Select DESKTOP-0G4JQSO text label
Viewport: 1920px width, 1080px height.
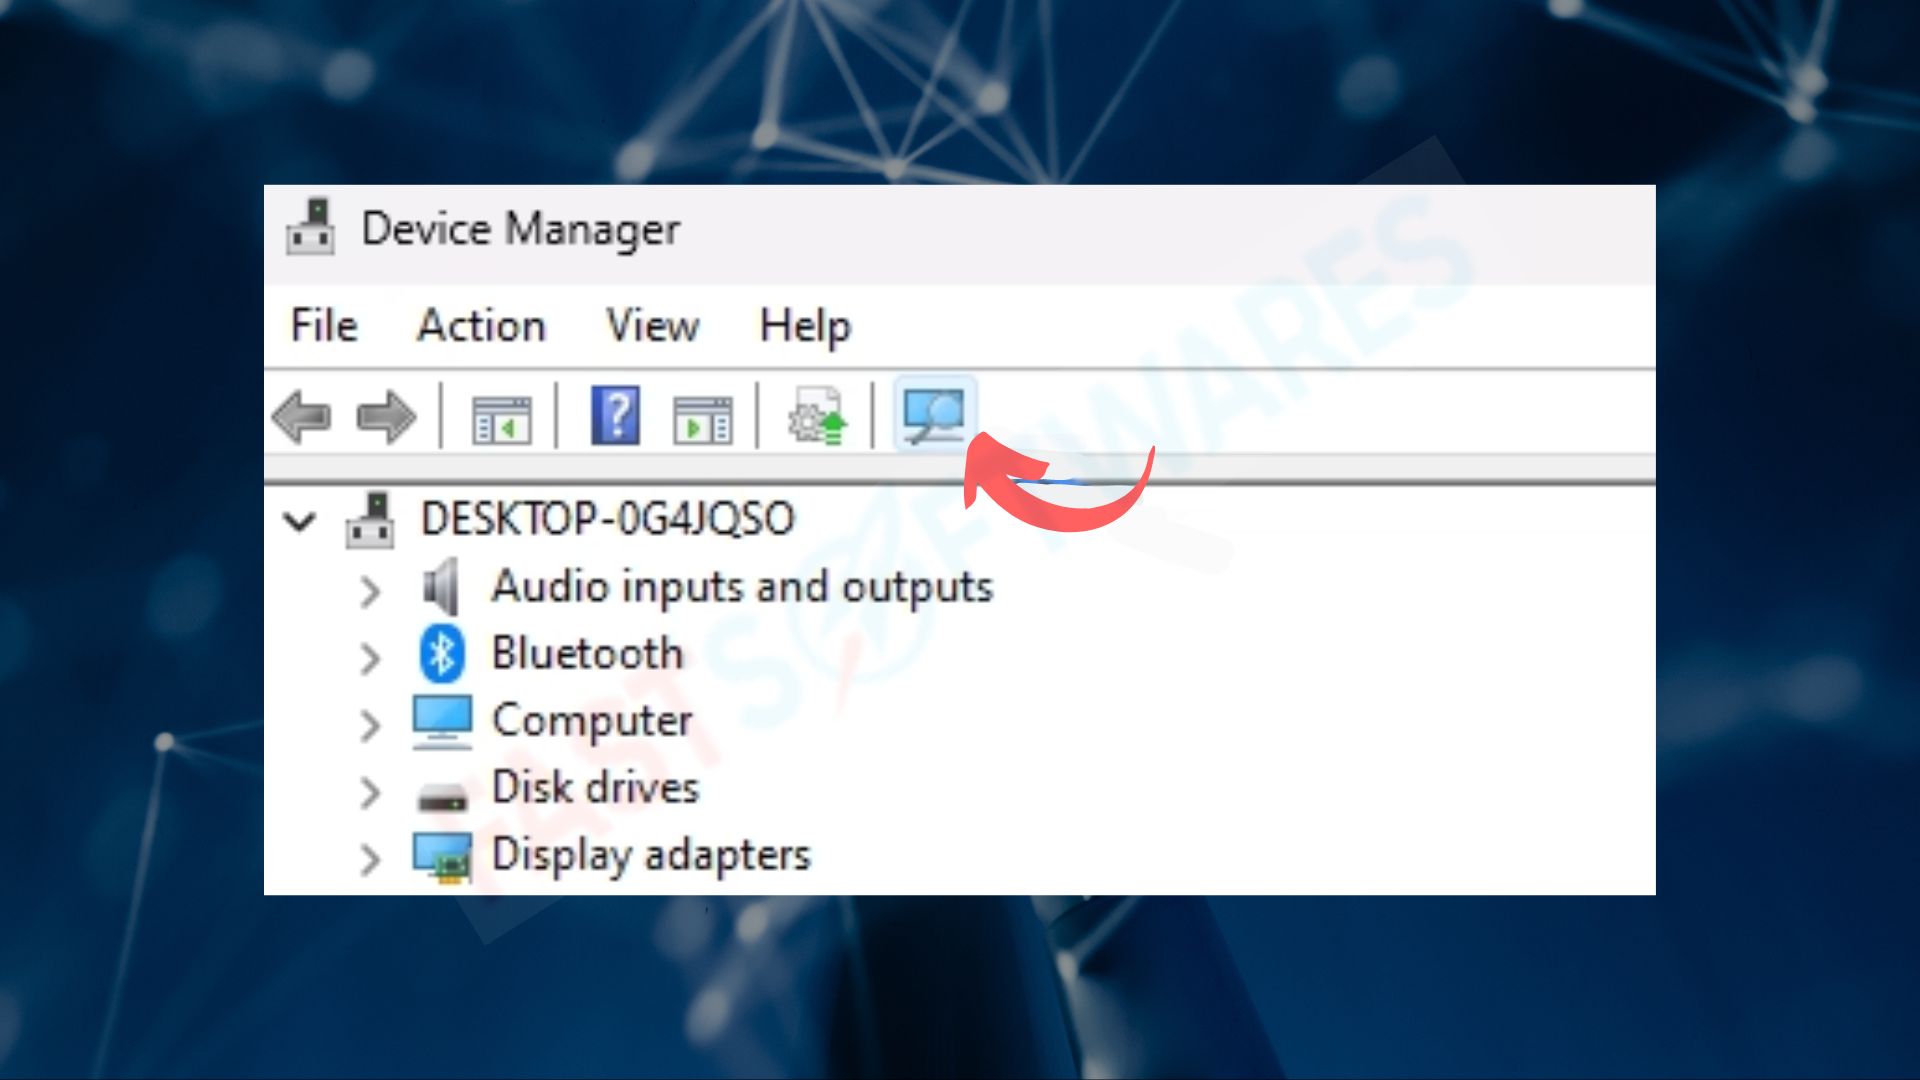[607, 518]
